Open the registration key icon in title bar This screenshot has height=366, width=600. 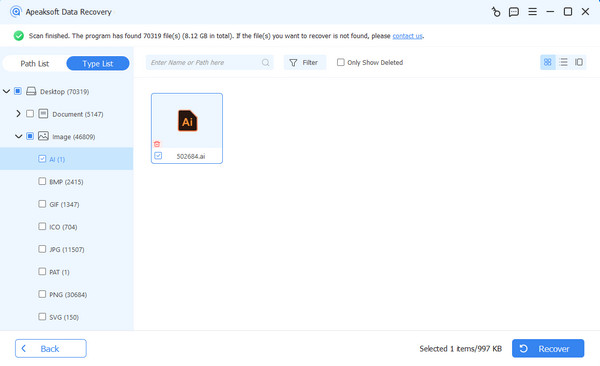496,12
